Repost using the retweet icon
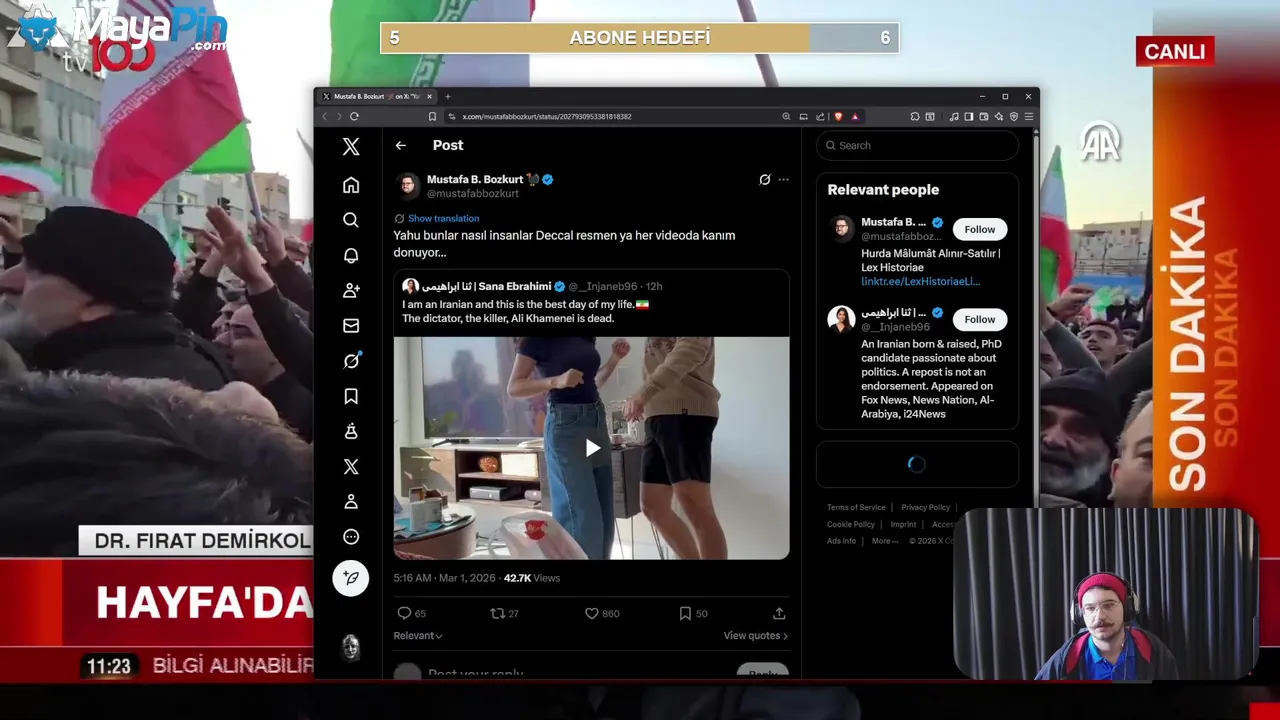 [497, 613]
